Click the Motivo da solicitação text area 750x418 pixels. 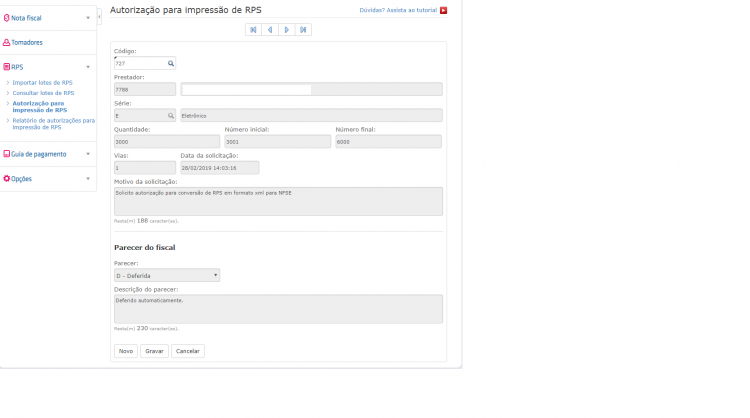coord(278,201)
